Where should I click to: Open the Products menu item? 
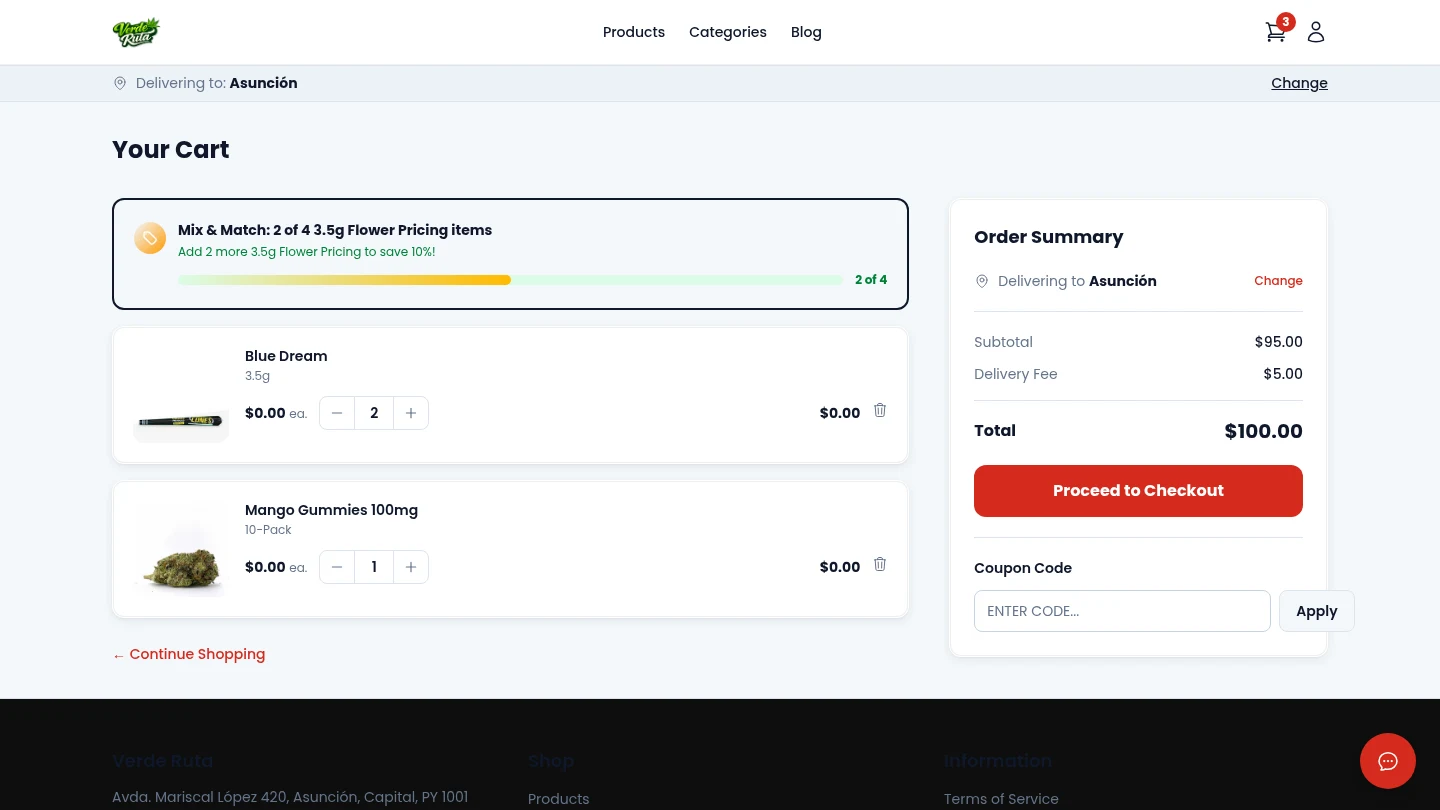[633, 32]
